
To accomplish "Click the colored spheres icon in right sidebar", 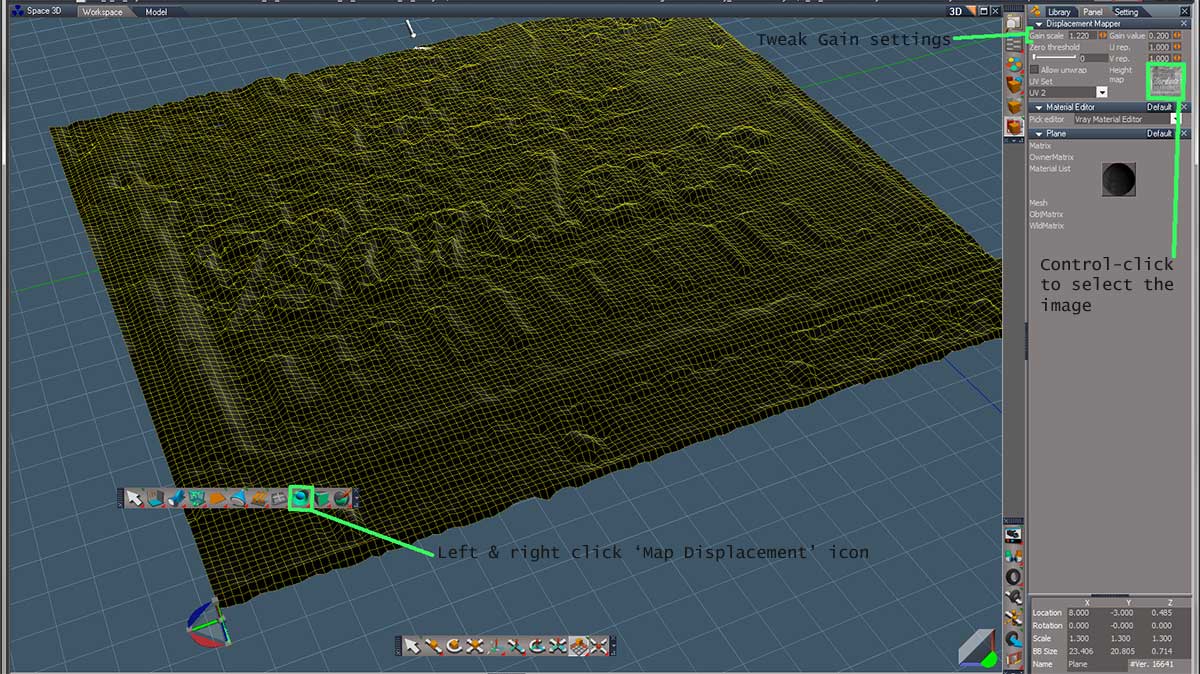I will click(1014, 65).
